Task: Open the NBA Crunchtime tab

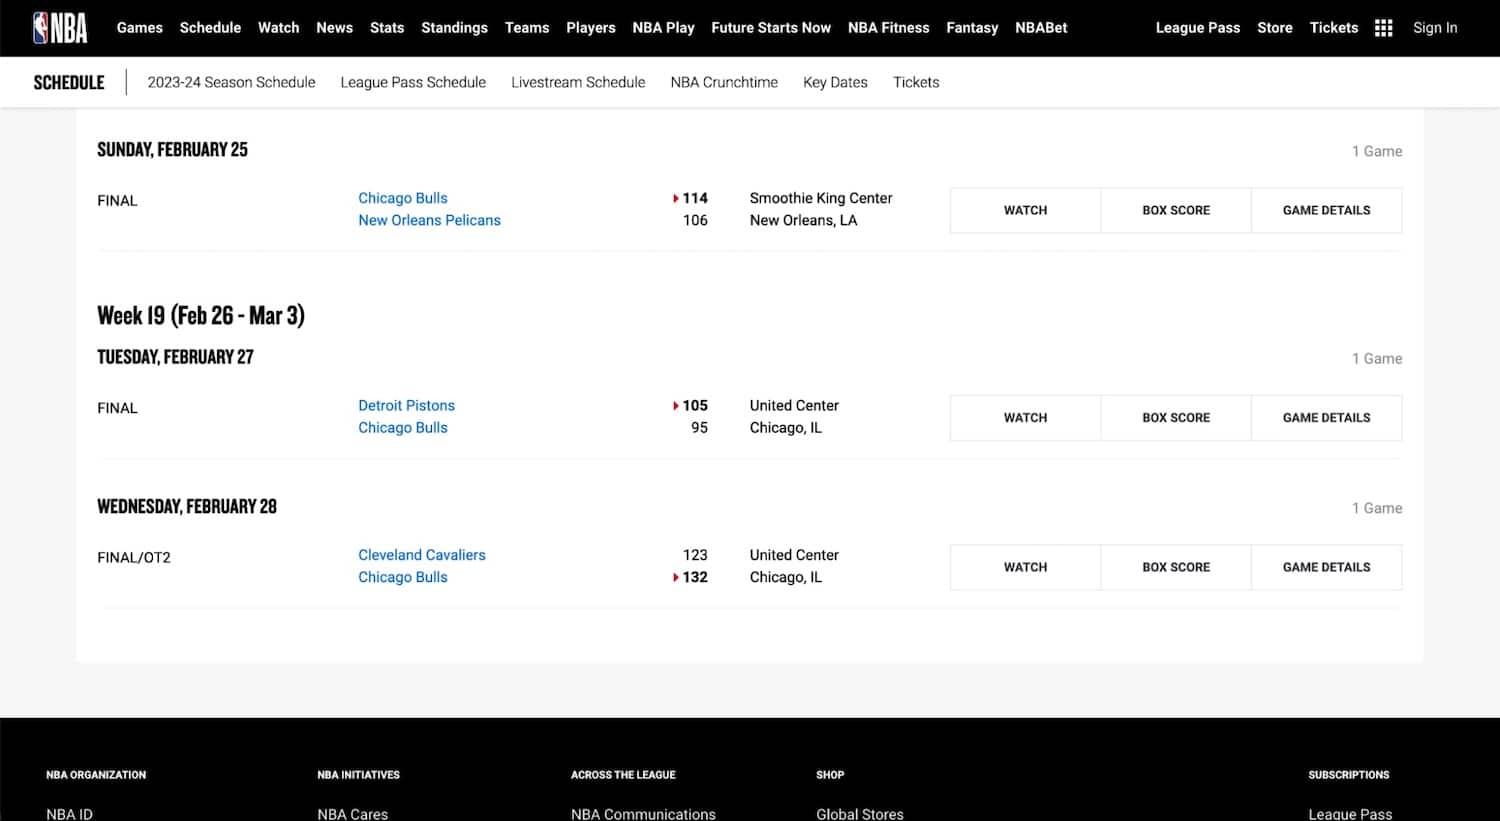Action: [x=724, y=82]
